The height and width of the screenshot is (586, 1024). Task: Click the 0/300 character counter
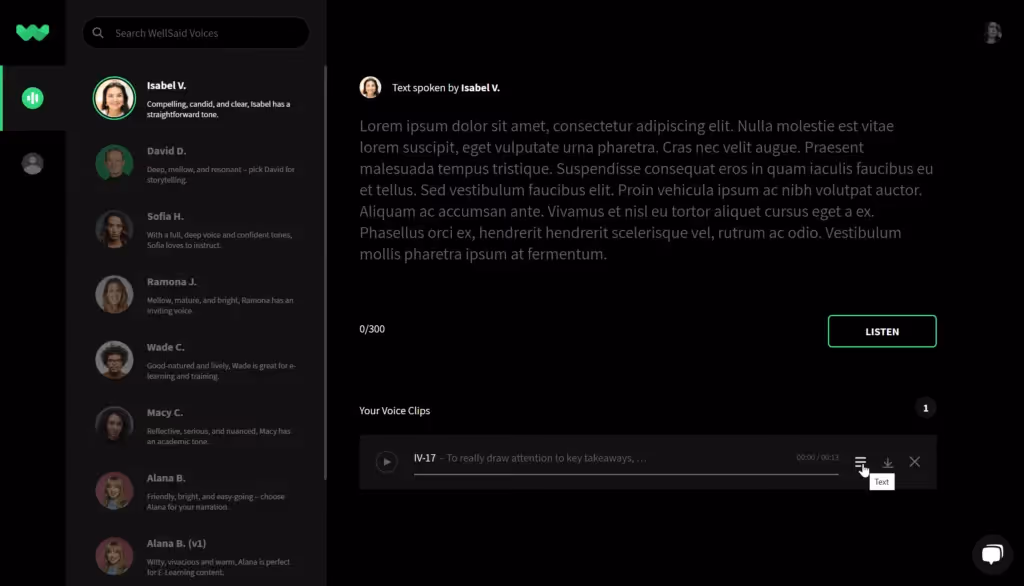372,329
